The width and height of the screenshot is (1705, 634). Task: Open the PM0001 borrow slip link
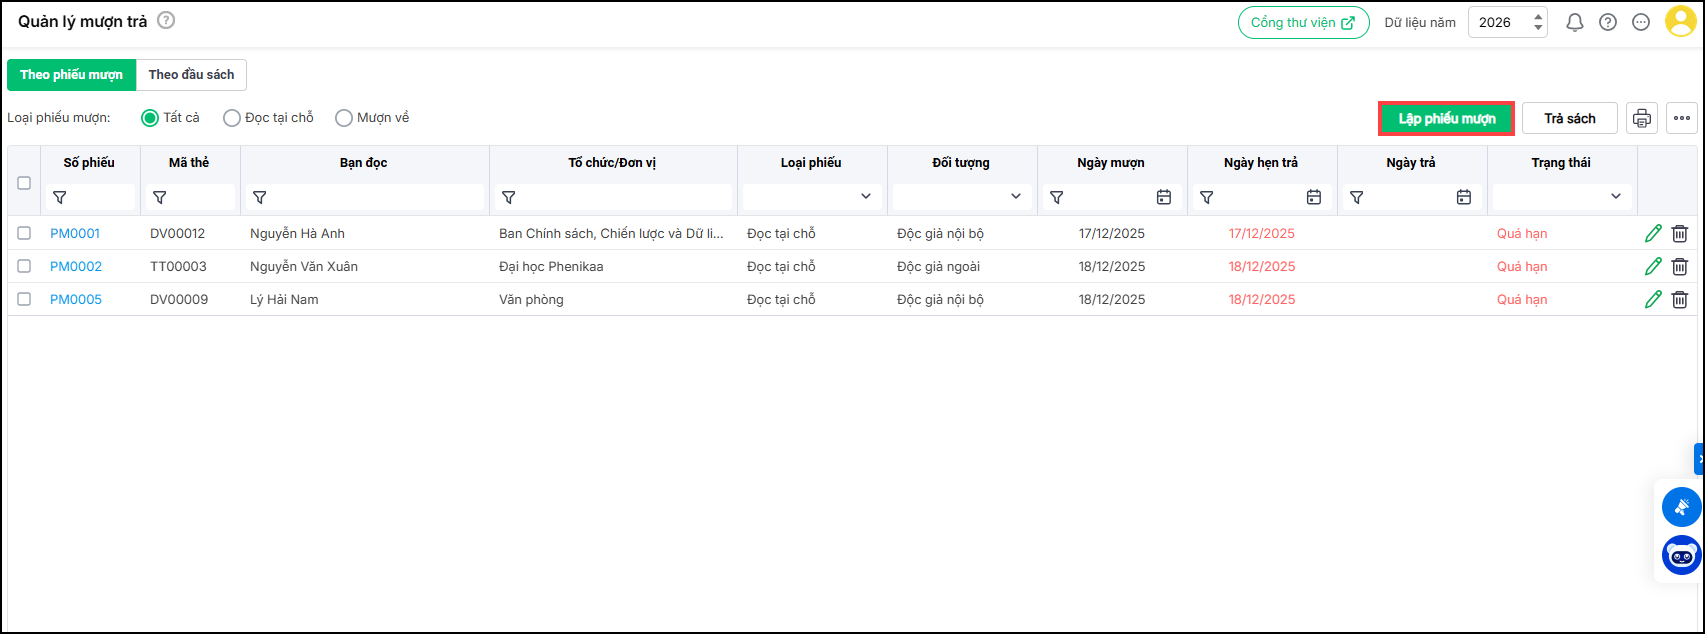click(75, 234)
